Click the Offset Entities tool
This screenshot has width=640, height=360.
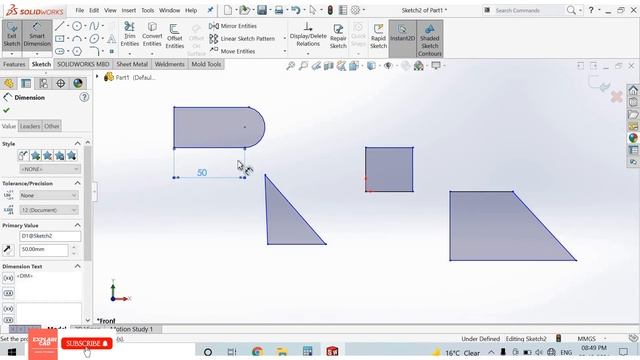click(175, 36)
